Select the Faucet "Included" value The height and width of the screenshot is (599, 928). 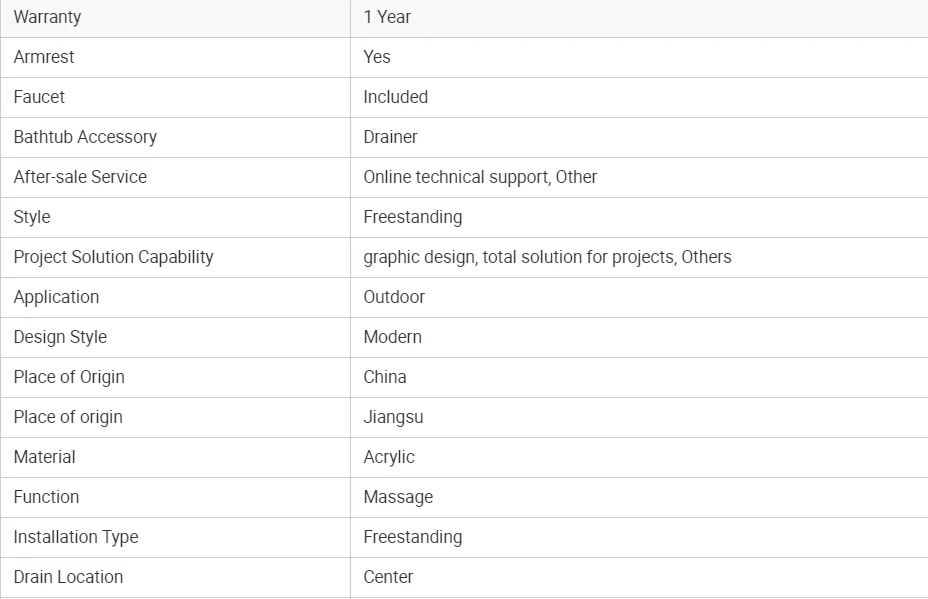[x=395, y=97]
